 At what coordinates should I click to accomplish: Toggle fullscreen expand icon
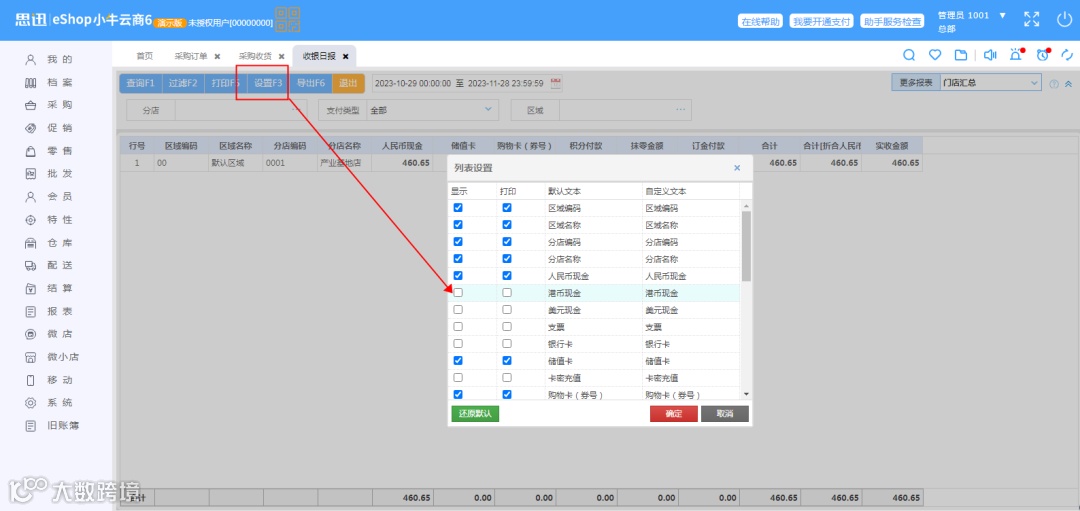coord(1031,19)
